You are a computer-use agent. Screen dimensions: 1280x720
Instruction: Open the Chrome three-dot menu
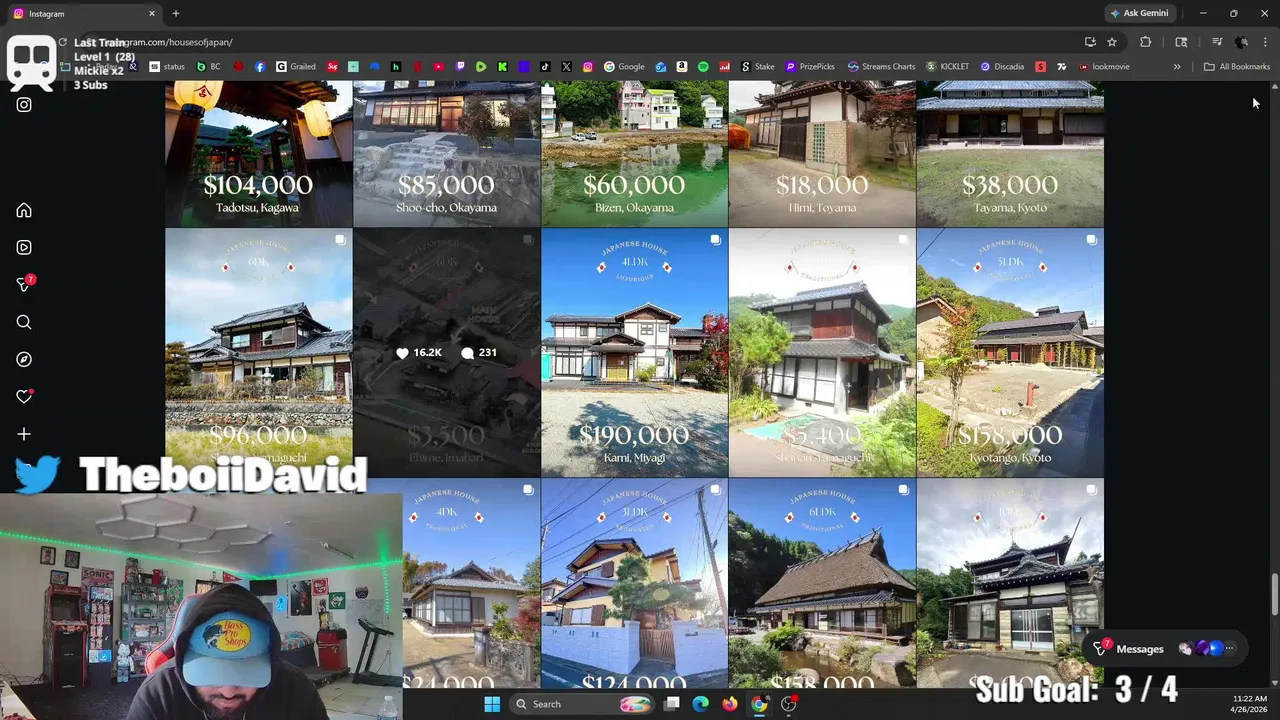point(1266,42)
